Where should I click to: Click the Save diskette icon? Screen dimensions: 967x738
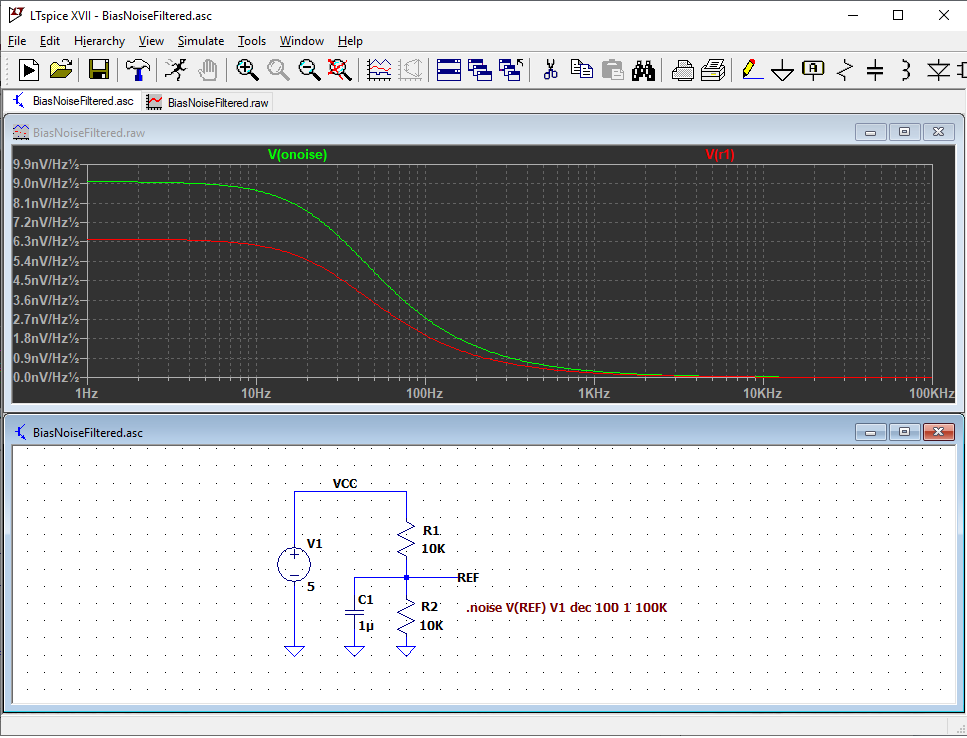click(x=99, y=69)
